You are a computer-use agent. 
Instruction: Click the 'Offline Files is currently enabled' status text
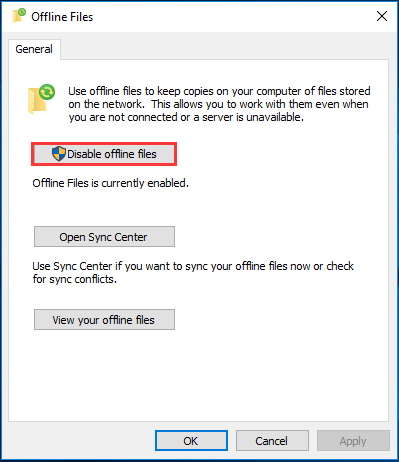pos(110,183)
